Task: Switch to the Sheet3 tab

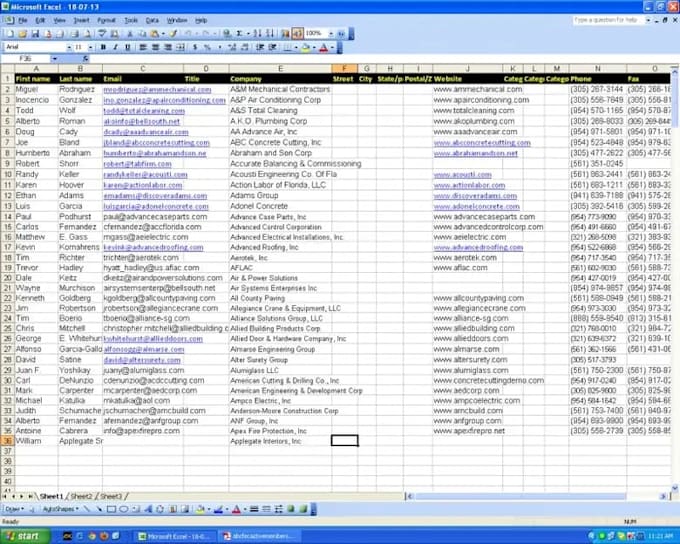Action: (x=111, y=496)
